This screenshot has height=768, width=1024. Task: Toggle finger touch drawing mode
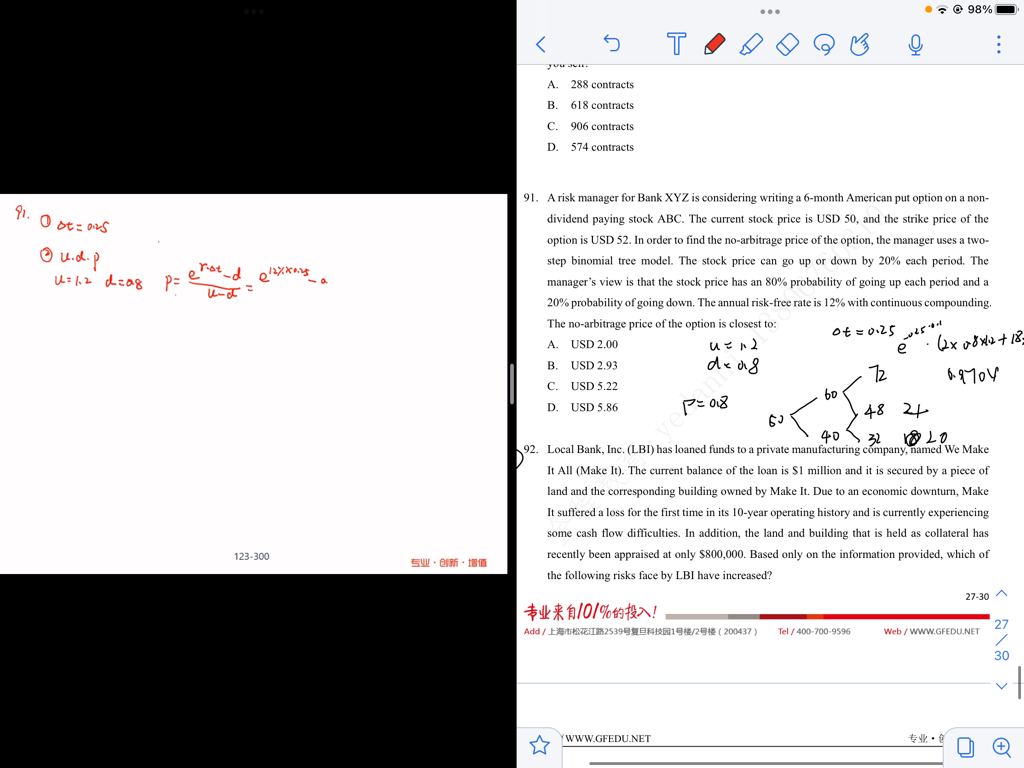(x=860, y=44)
